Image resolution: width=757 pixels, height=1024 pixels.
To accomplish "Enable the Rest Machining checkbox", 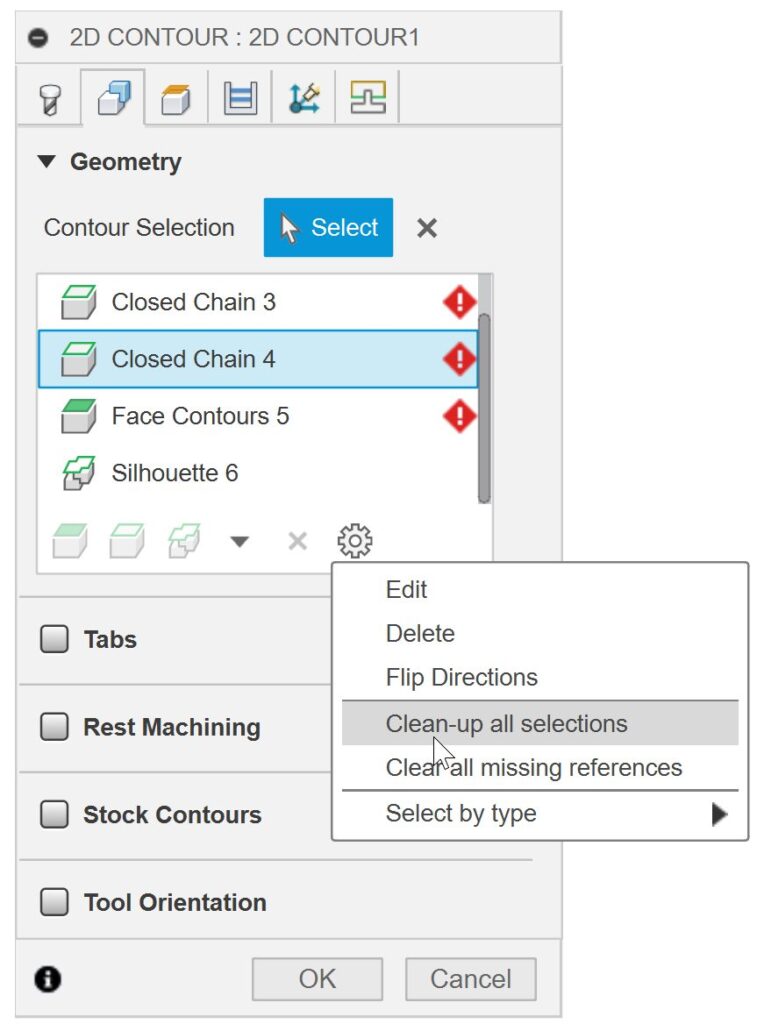I will coord(54,727).
